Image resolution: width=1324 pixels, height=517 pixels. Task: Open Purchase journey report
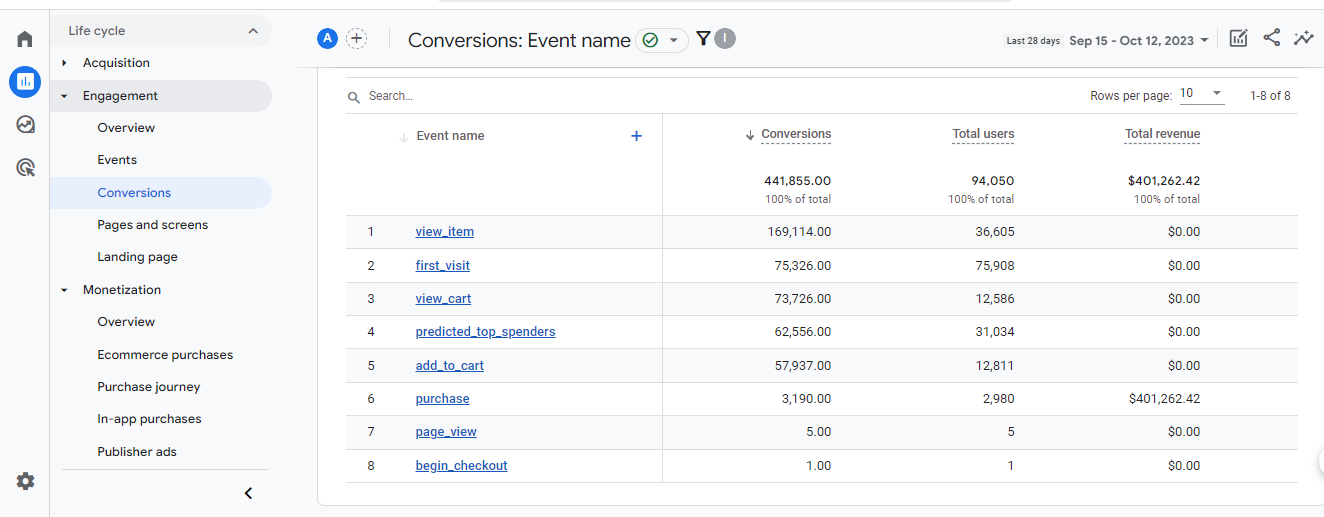point(148,387)
